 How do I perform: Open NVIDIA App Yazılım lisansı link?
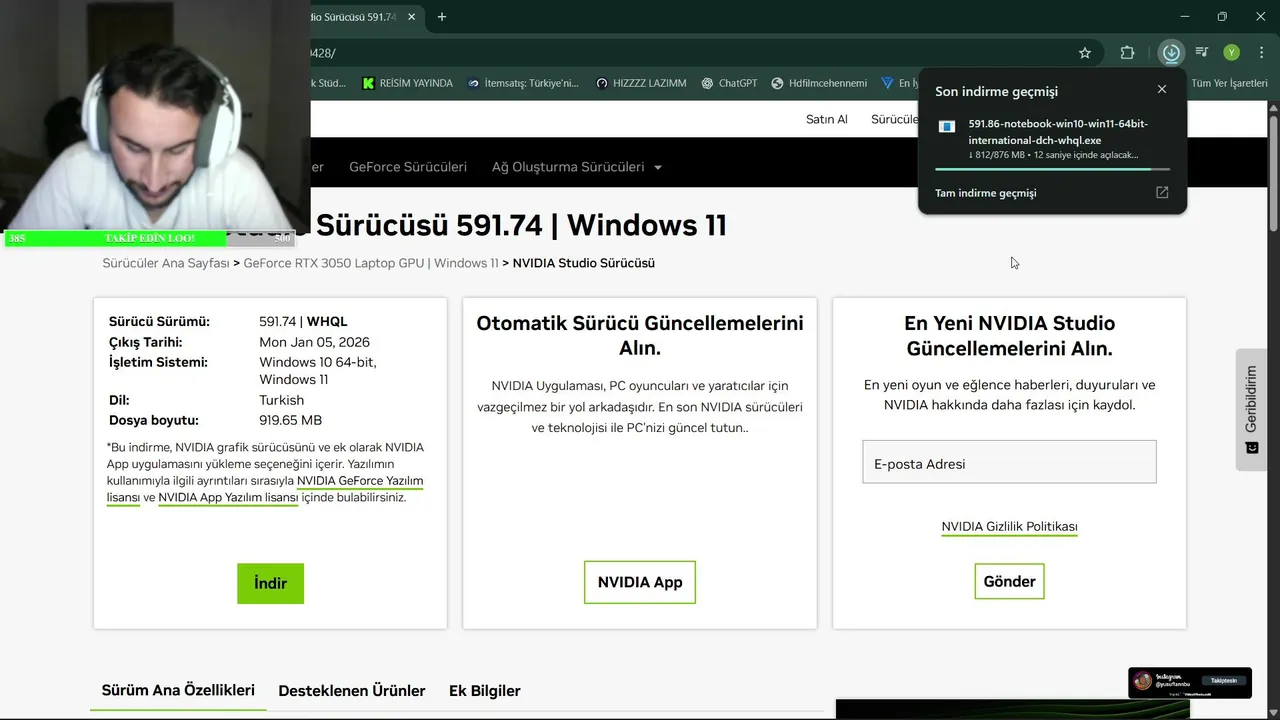pyautogui.click(x=228, y=497)
